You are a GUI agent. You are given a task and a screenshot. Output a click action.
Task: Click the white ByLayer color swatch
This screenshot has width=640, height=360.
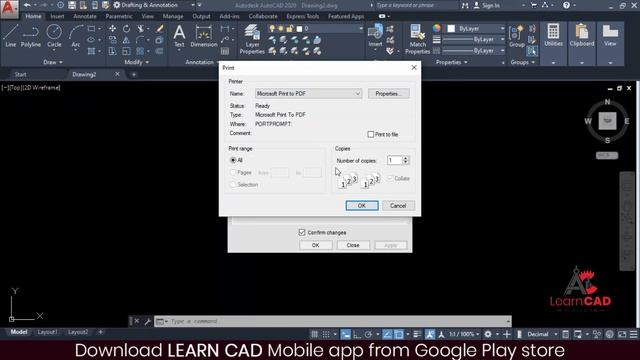click(451, 29)
